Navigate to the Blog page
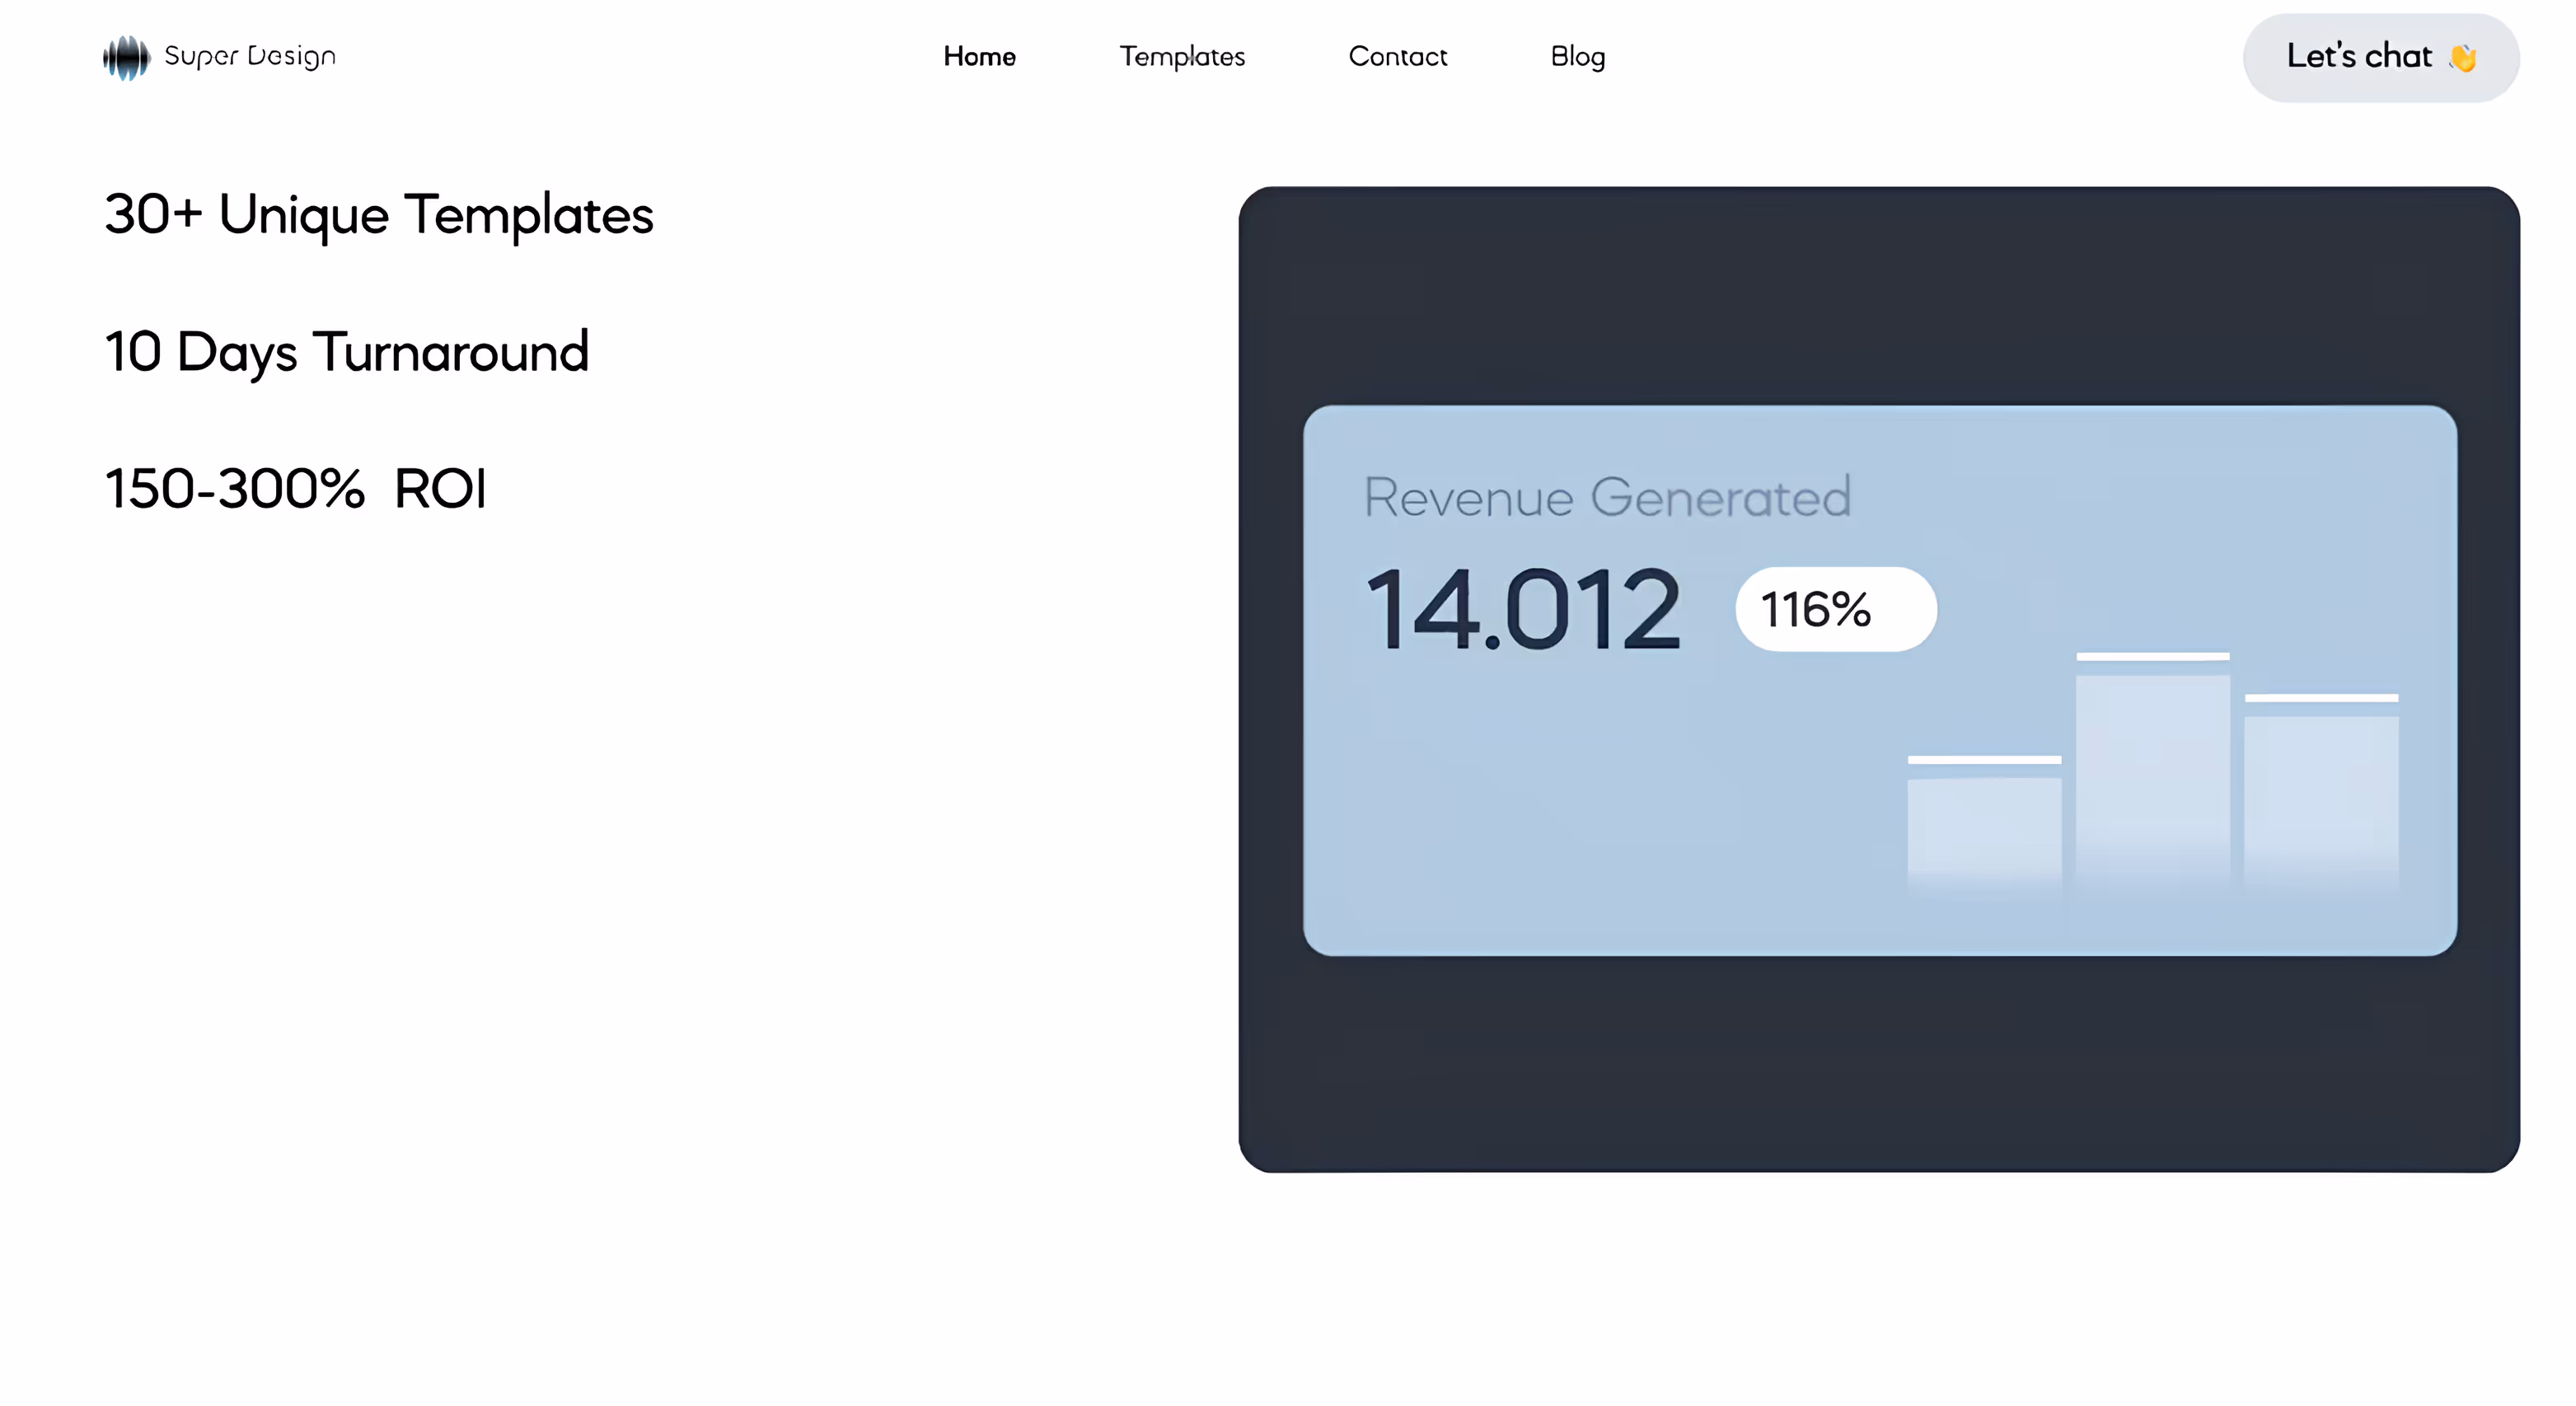Image resolution: width=2576 pixels, height=1406 pixels. click(x=1577, y=57)
